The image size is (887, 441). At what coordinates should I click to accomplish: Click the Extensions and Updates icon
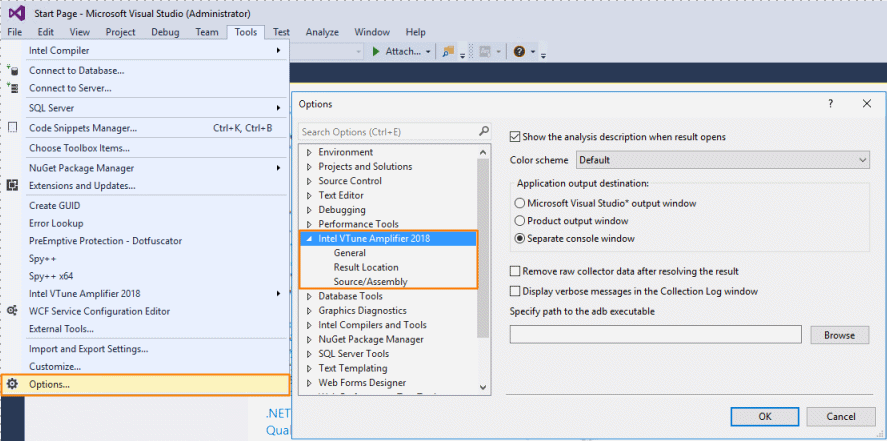[12, 185]
